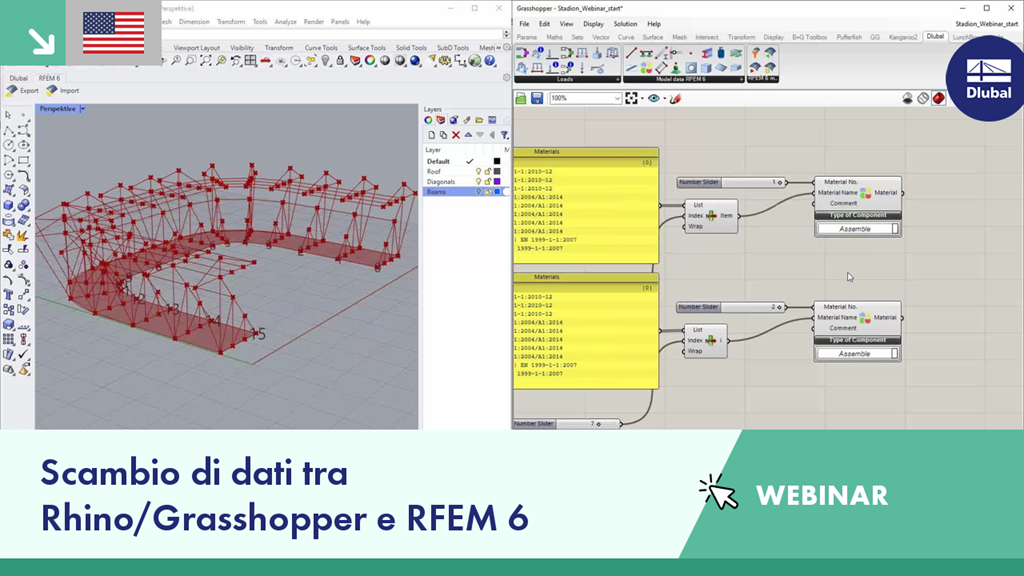1024x576 pixels.
Task: Open the layer filter funnel icon
Action: click(505, 135)
